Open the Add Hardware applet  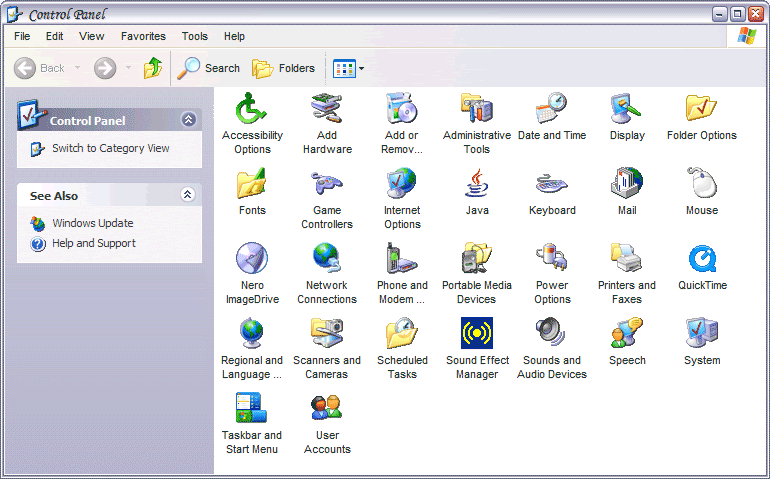click(327, 108)
